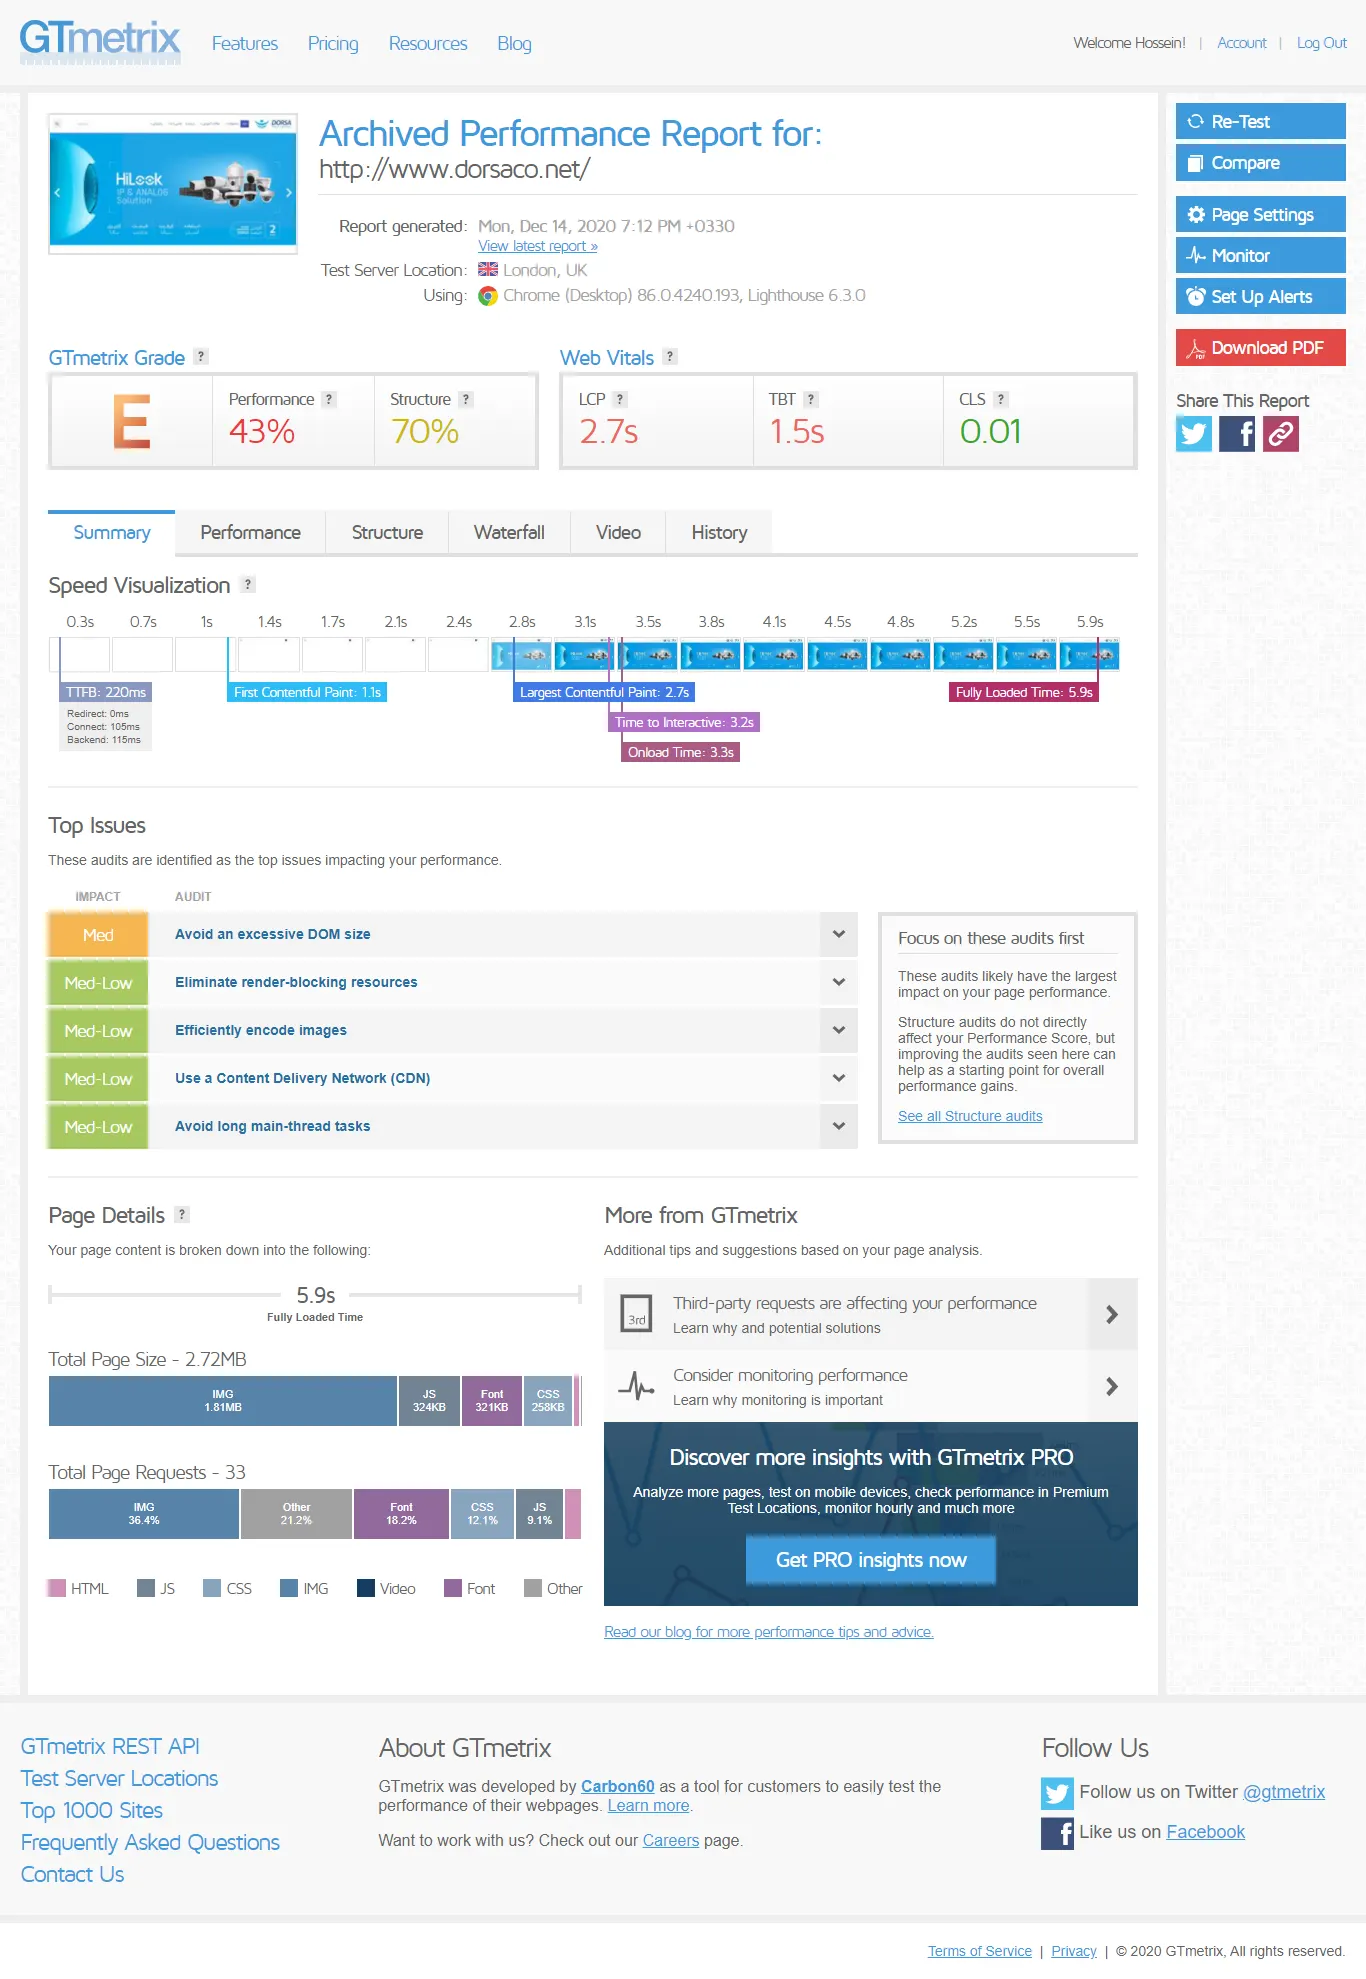The width and height of the screenshot is (1366, 1979).
Task: Click the Re-Test button
Action: 1260,122
